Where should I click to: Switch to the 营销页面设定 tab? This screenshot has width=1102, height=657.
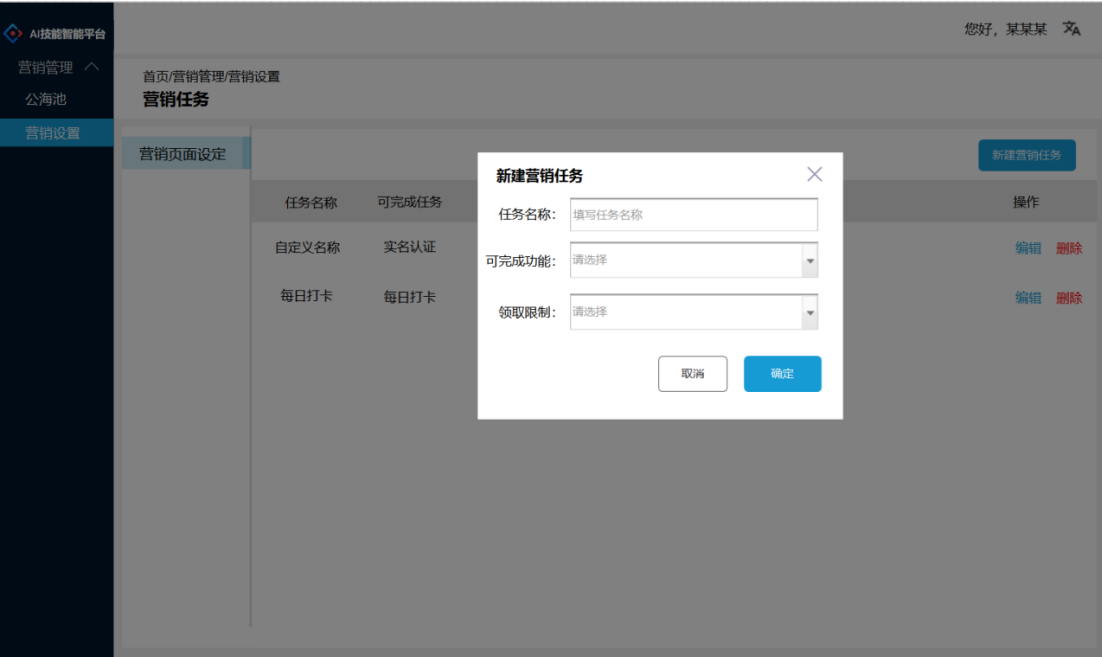182,154
